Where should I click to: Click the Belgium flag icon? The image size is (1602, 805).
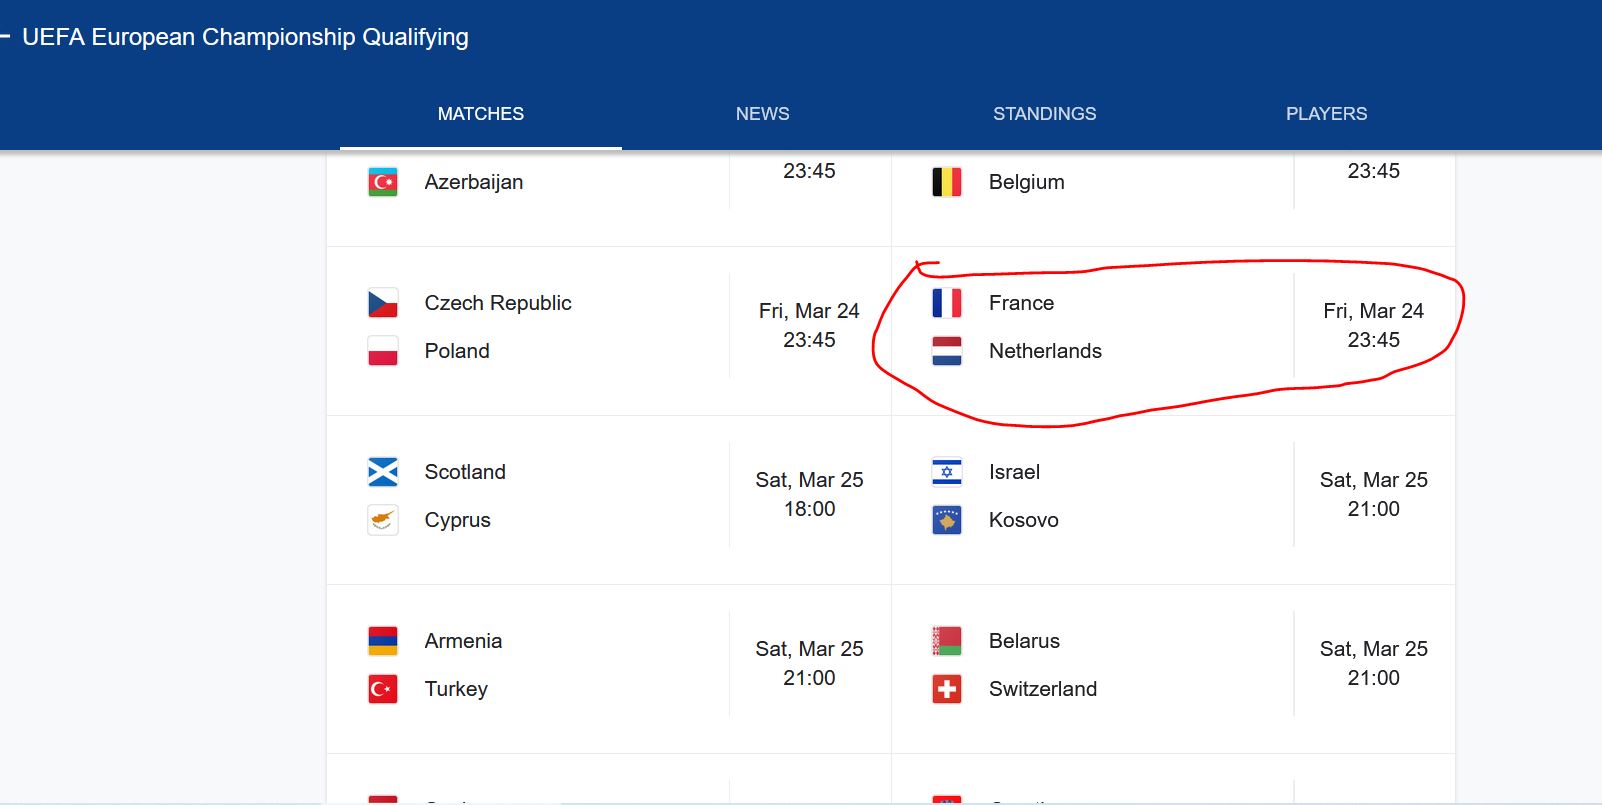point(947,182)
